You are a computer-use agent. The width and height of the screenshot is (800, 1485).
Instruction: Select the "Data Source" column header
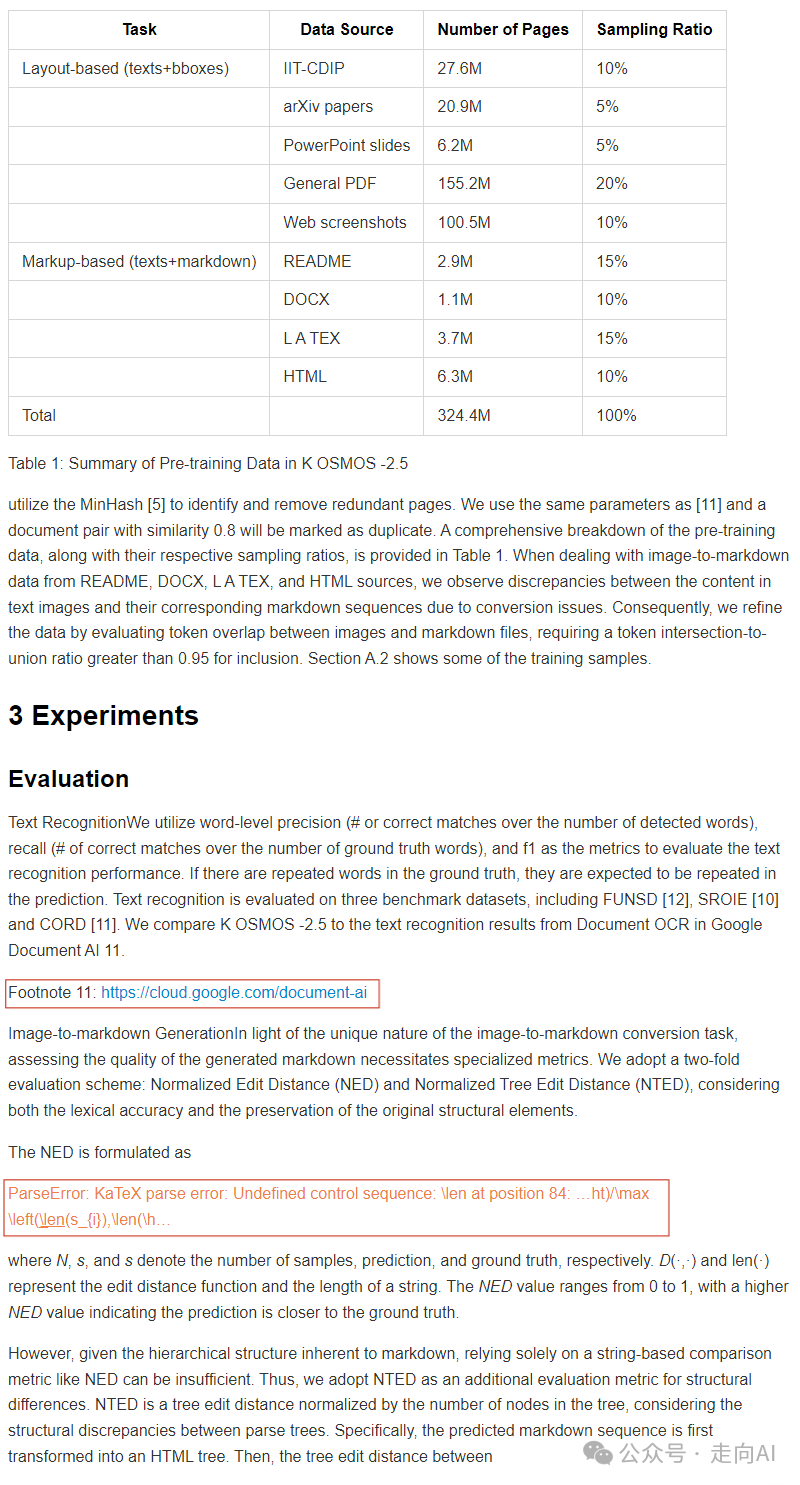coord(346,30)
